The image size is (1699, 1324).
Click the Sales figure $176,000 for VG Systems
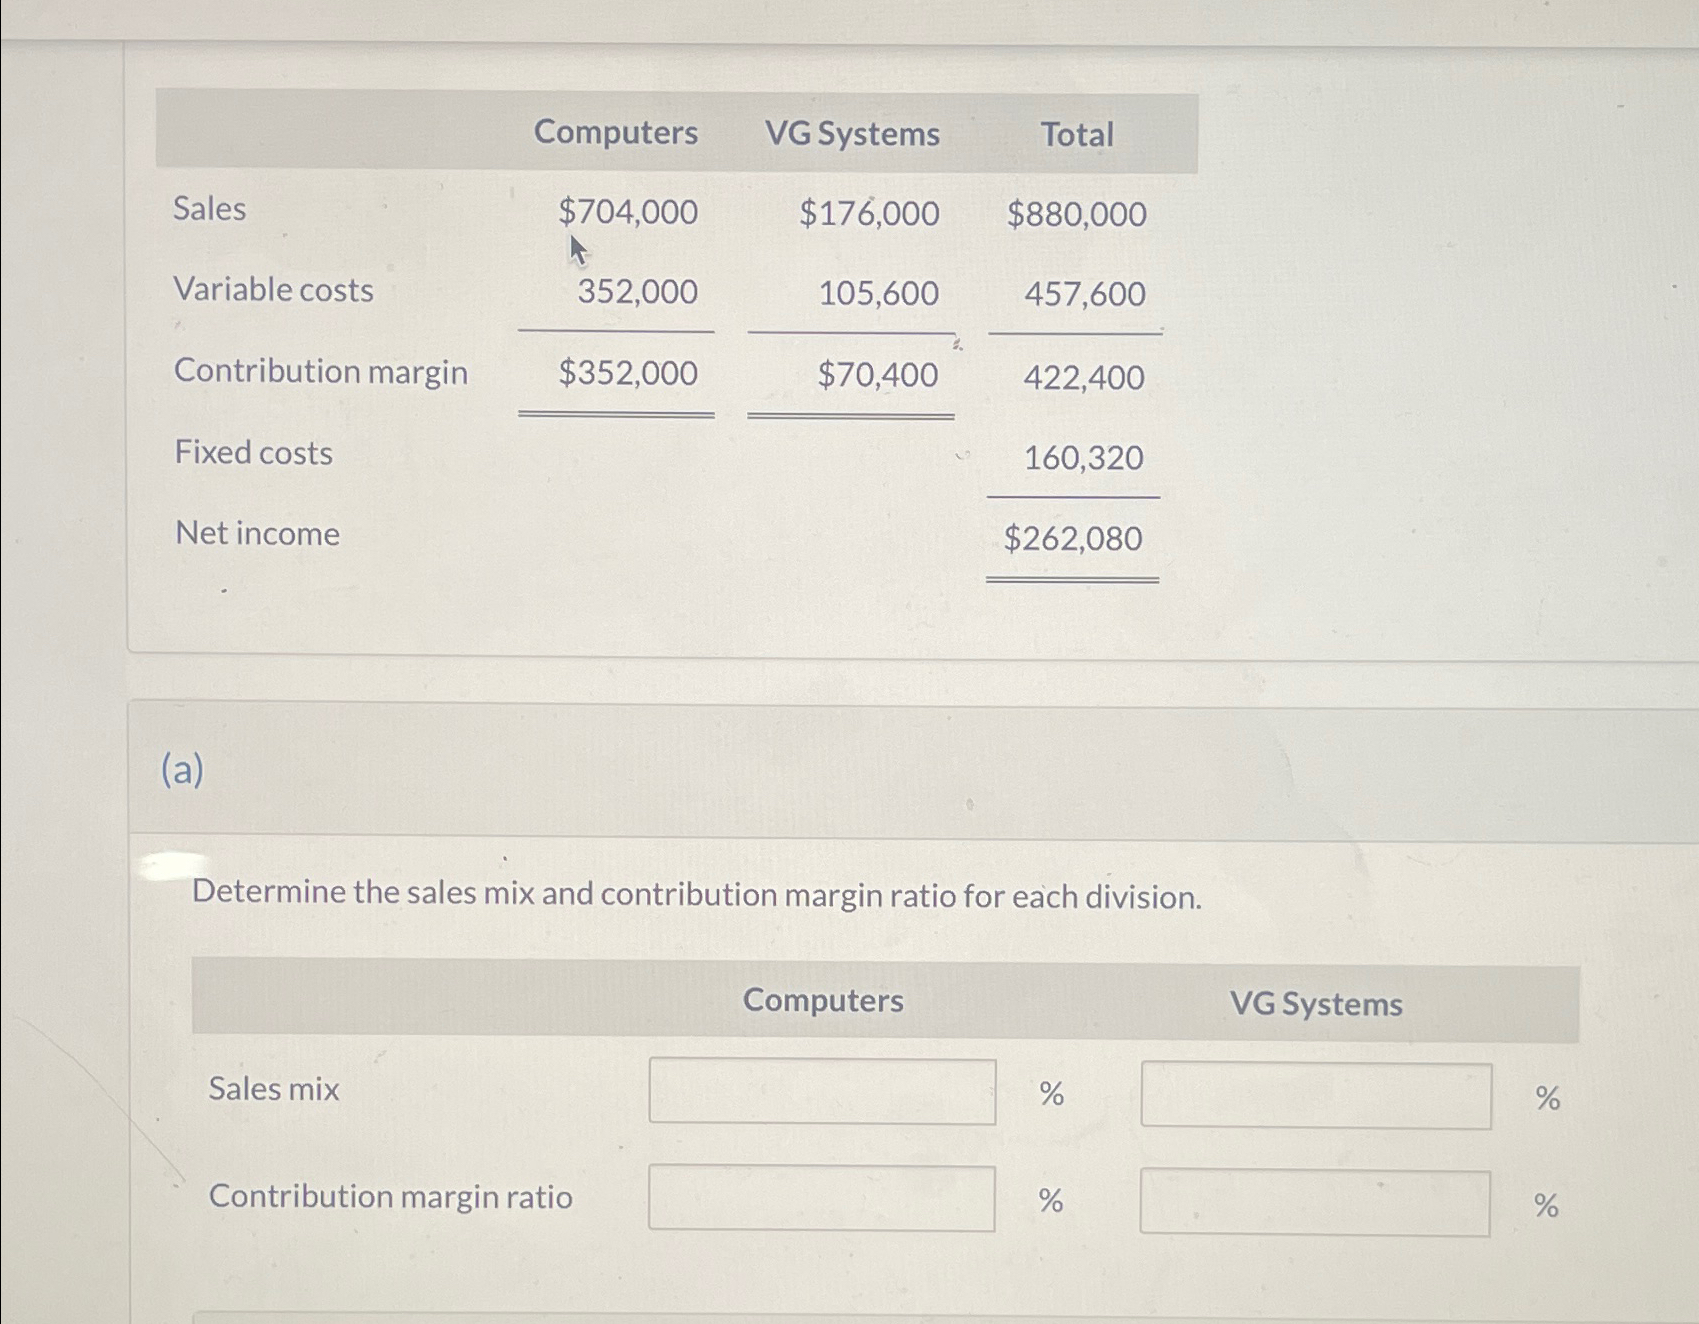click(x=868, y=212)
